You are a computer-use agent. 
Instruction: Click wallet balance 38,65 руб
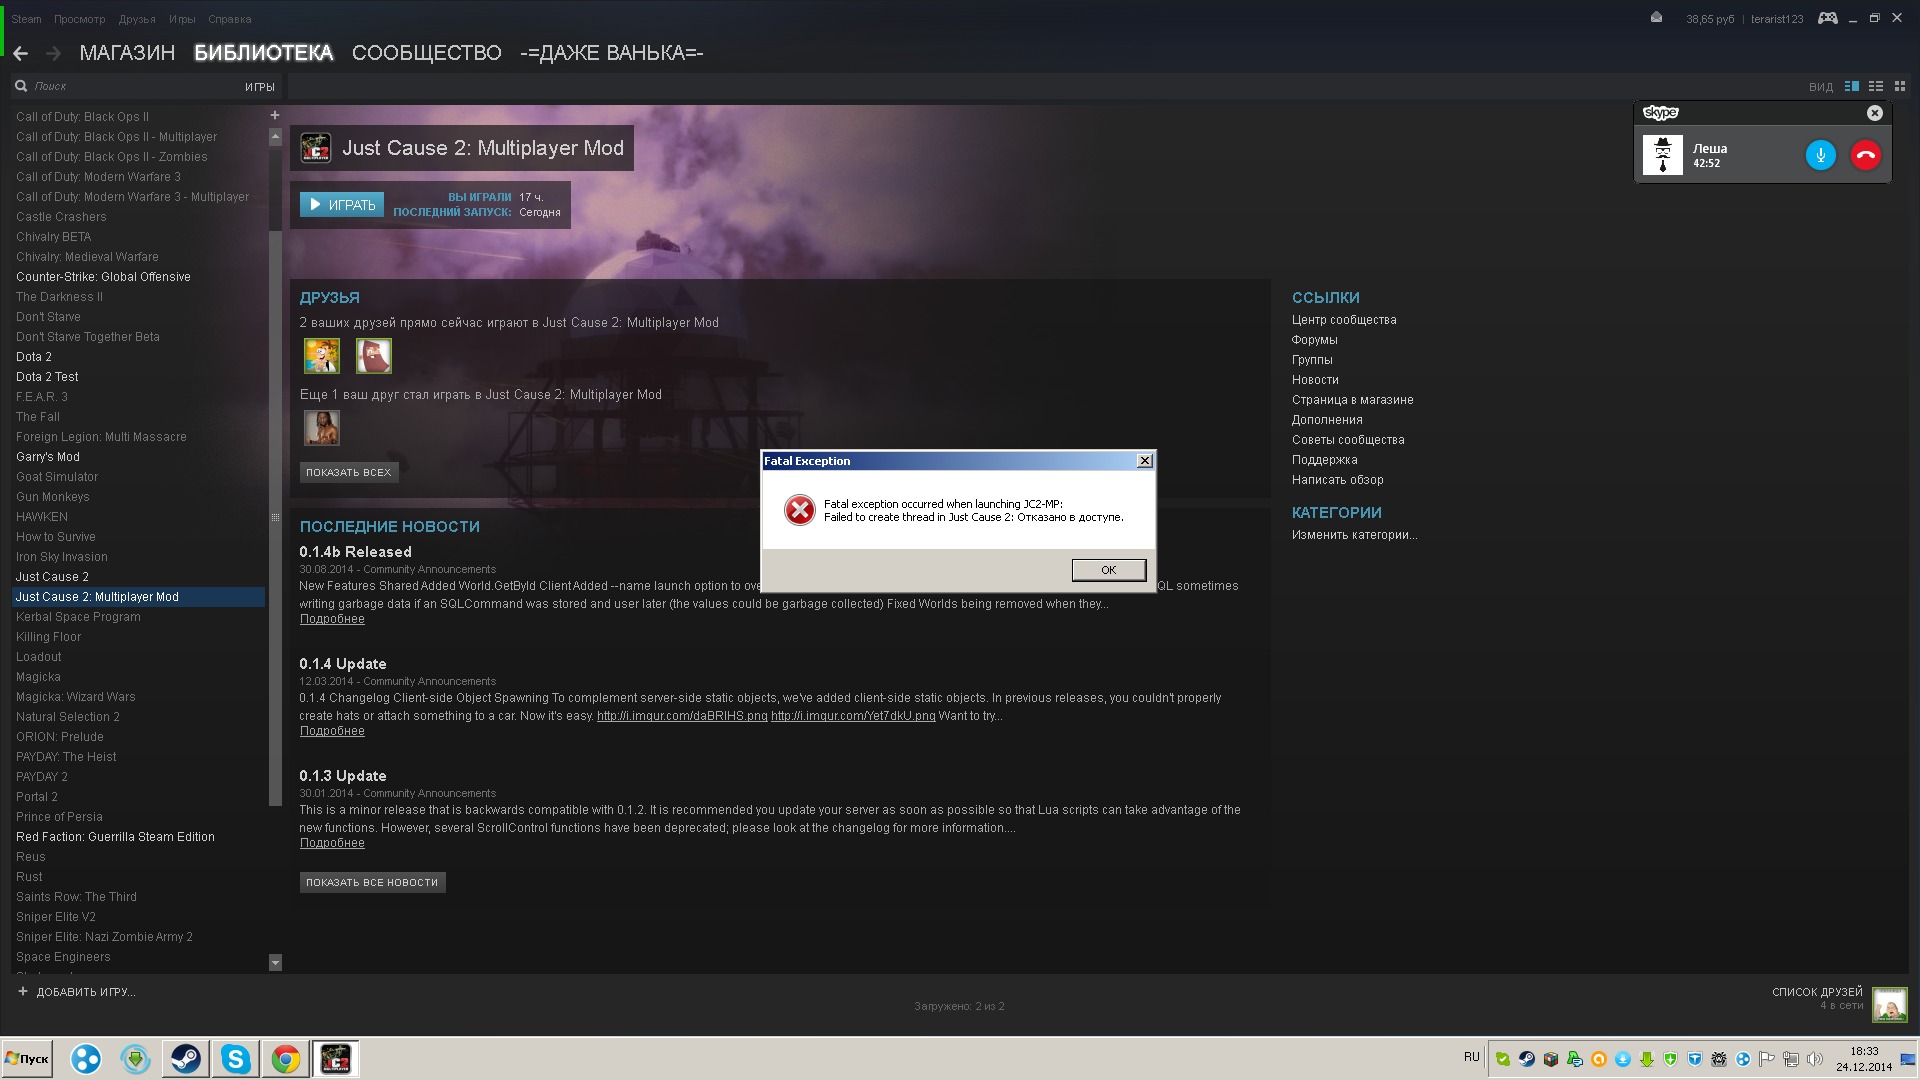click(1710, 19)
